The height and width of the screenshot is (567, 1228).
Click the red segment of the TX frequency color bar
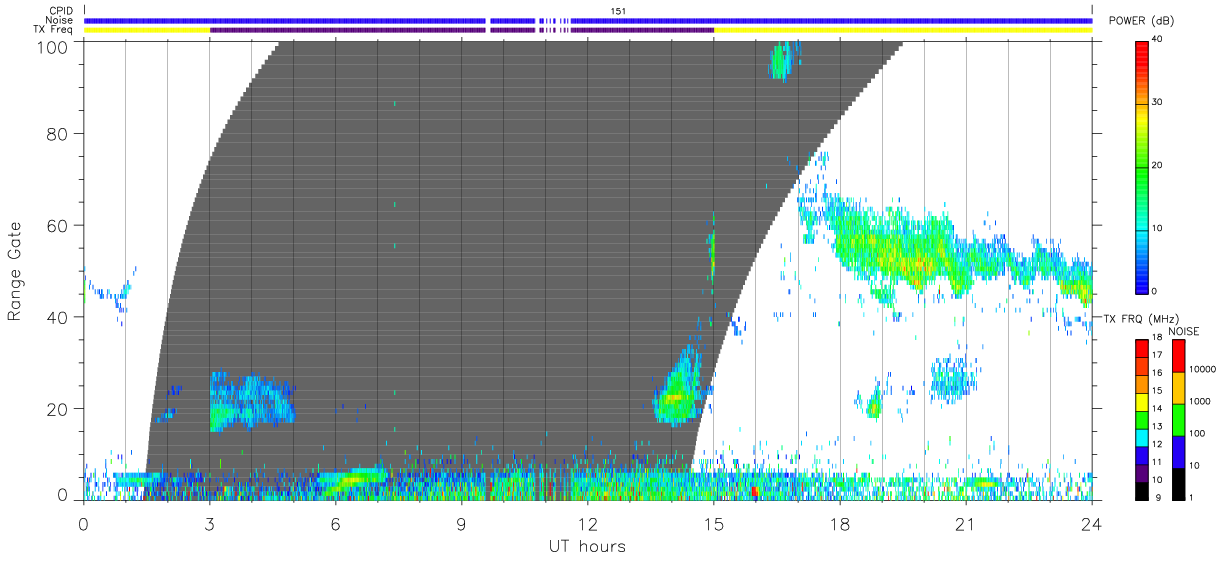click(x=1142, y=349)
